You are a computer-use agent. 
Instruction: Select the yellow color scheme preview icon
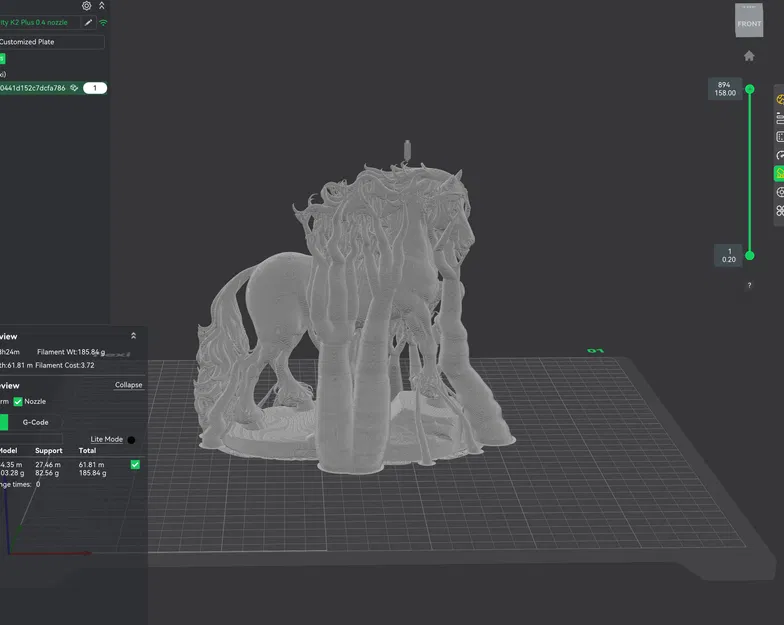point(780,100)
